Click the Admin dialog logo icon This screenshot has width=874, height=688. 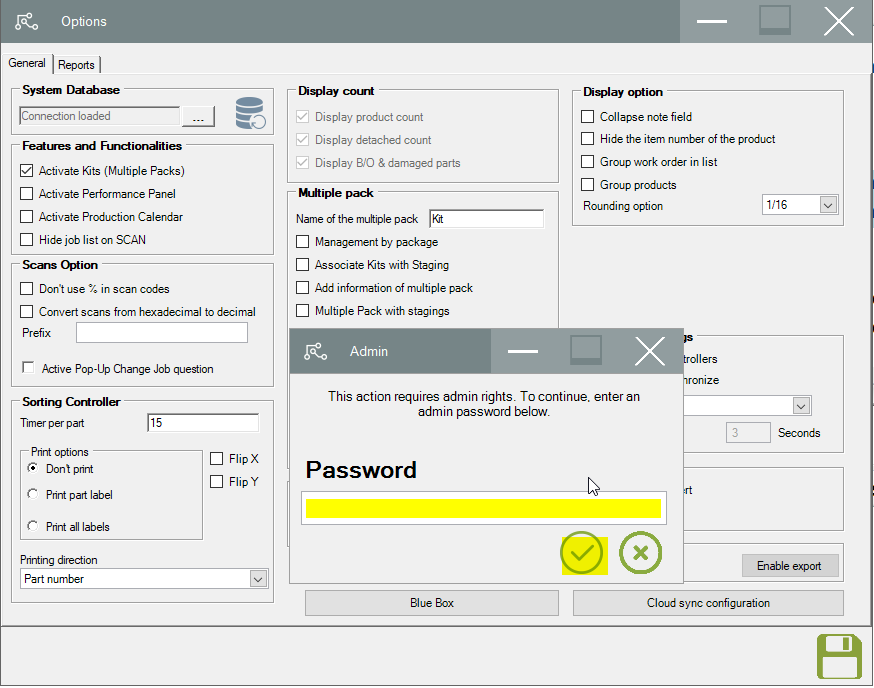point(315,351)
